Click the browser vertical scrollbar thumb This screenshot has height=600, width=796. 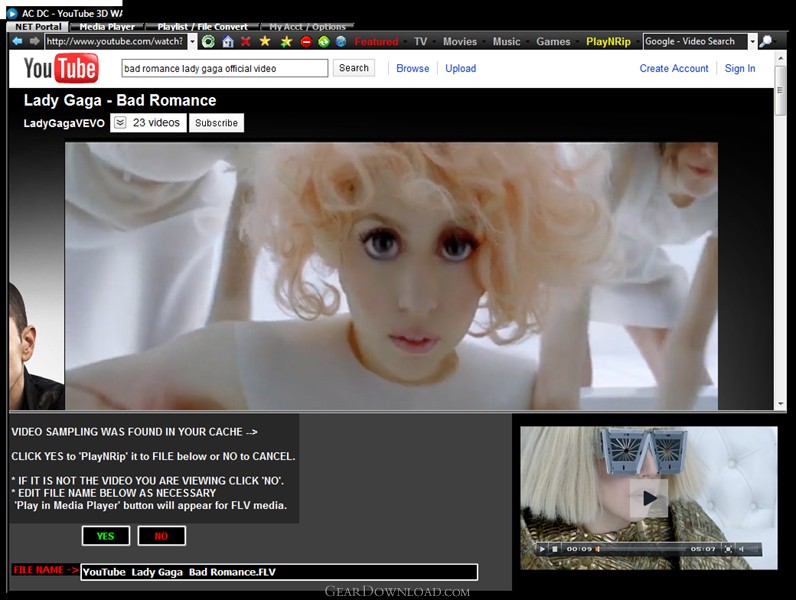[x=780, y=90]
